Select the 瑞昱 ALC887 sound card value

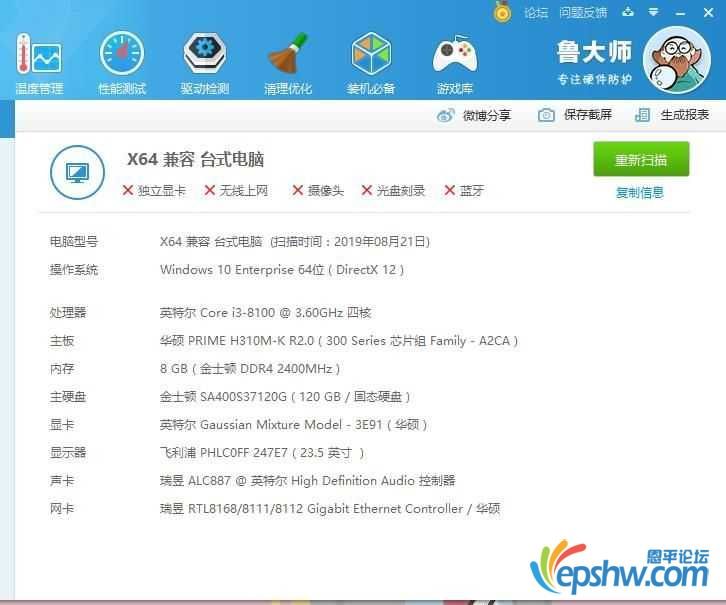point(307,481)
